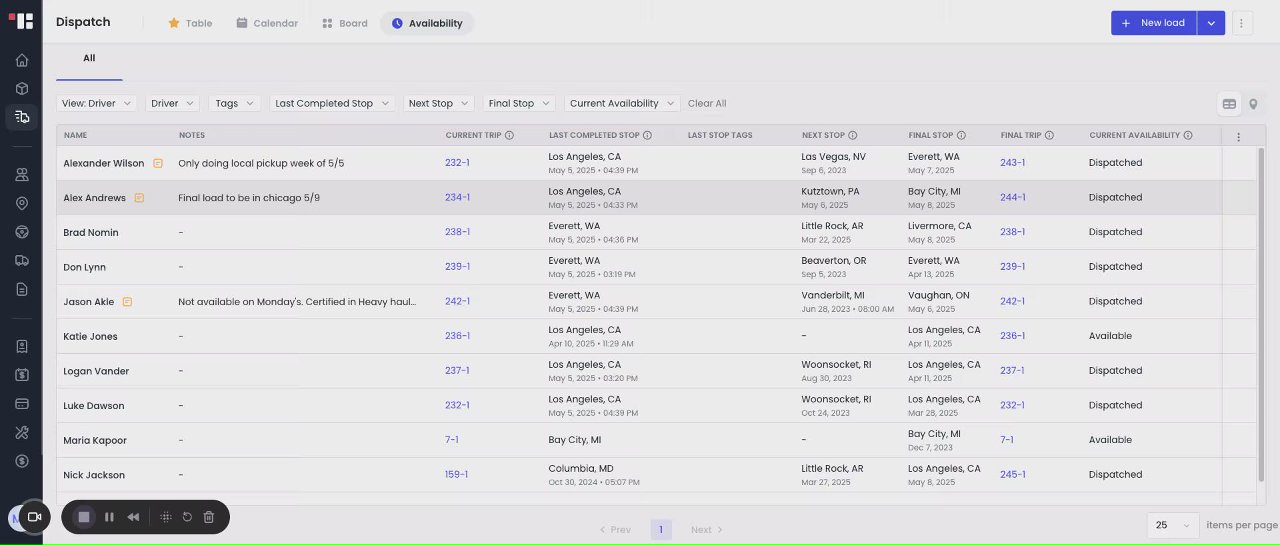Open the Tags filter dropdown
The height and width of the screenshot is (545, 1280).
click(x=234, y=103)
